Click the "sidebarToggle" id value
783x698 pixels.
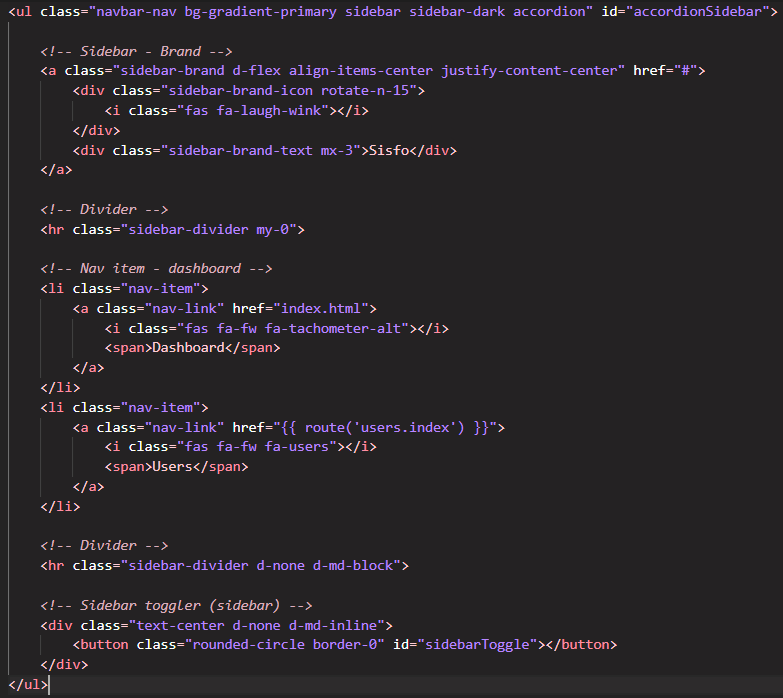coord(477,645)
